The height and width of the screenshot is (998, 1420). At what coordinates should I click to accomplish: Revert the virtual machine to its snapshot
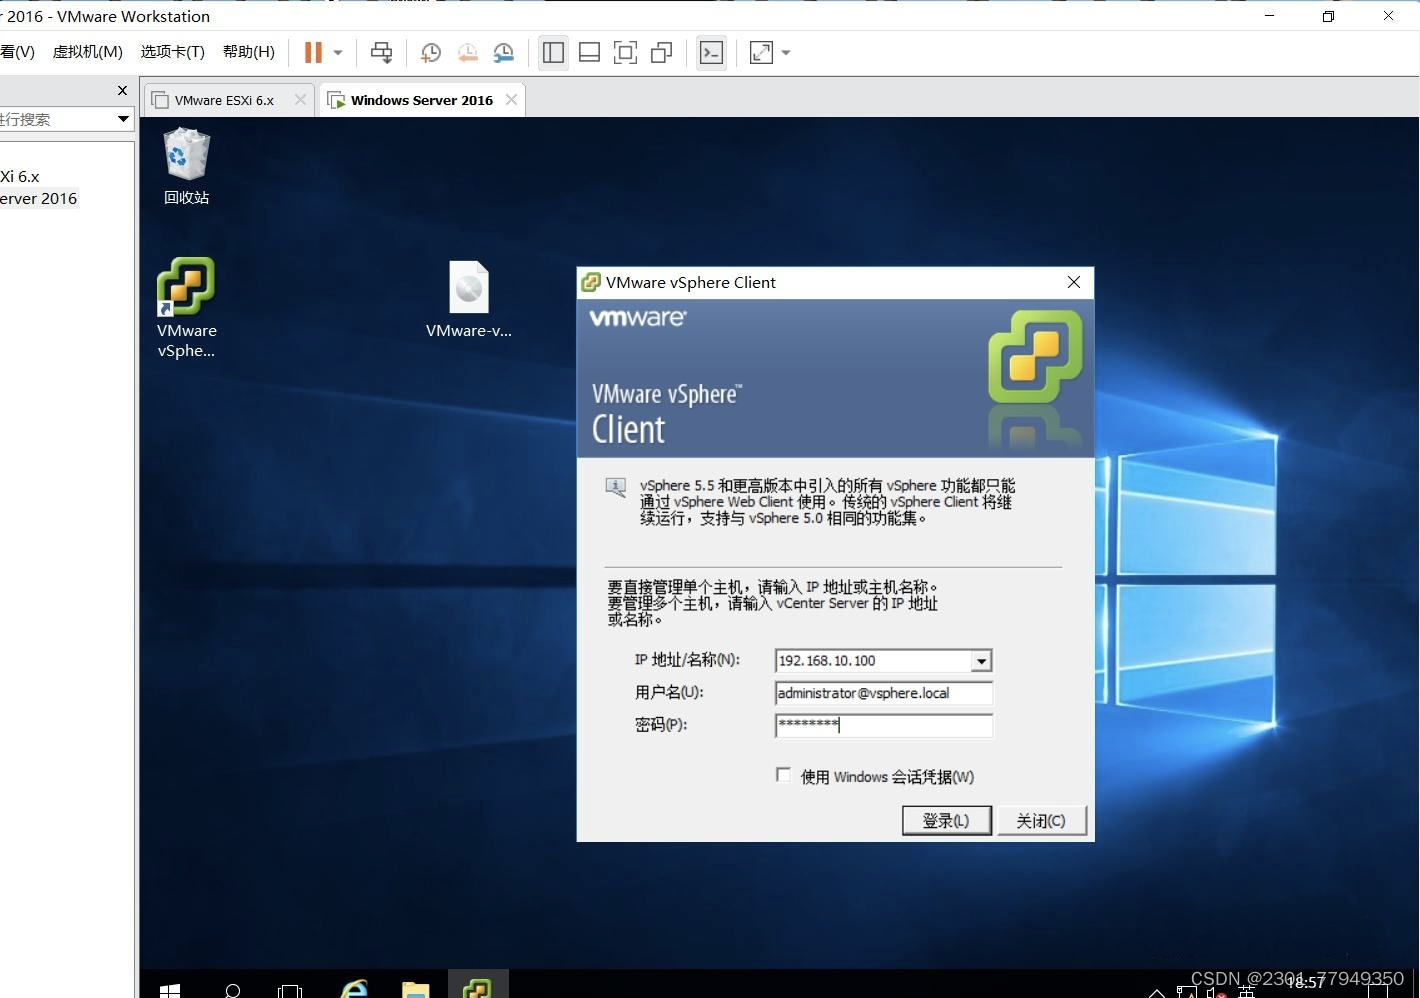pyautogui.click(x=467, y=53)
